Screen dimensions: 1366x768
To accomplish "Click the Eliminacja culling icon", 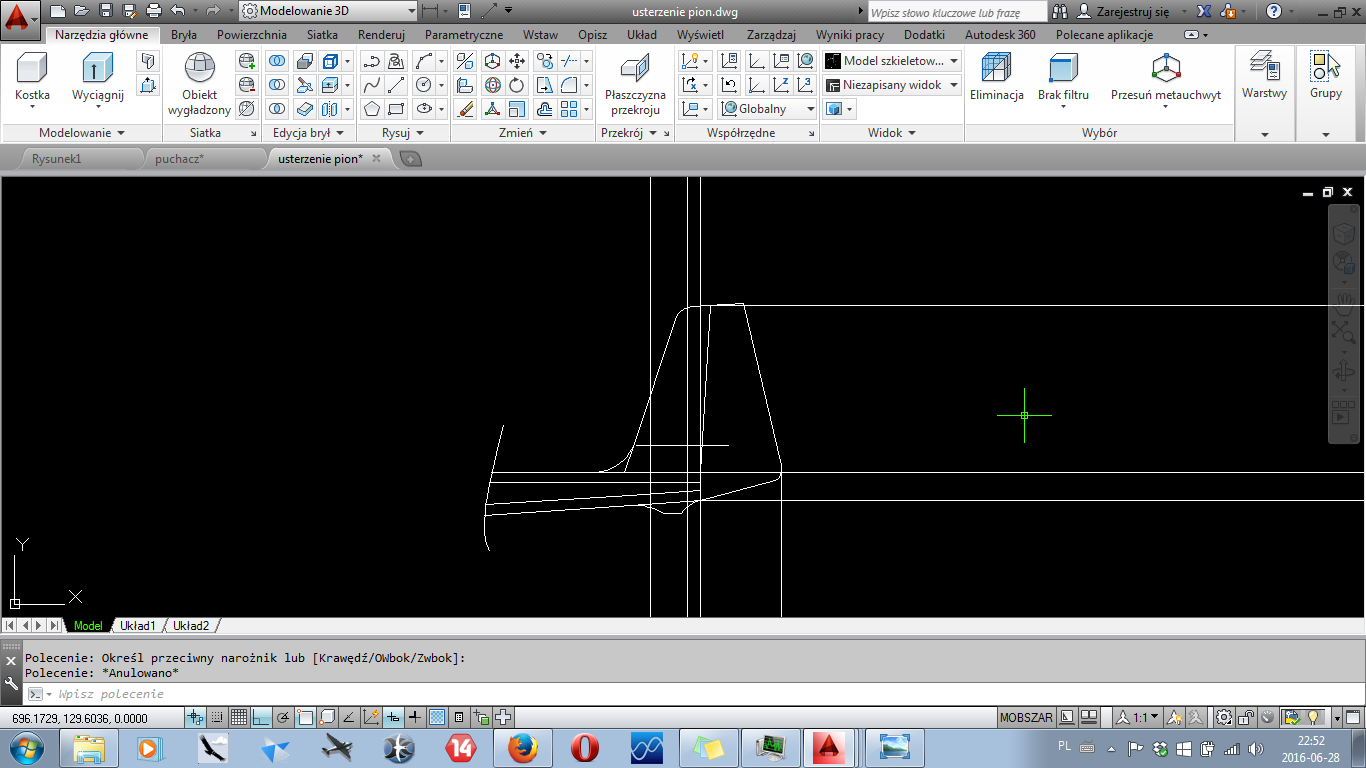I will 996,77.
